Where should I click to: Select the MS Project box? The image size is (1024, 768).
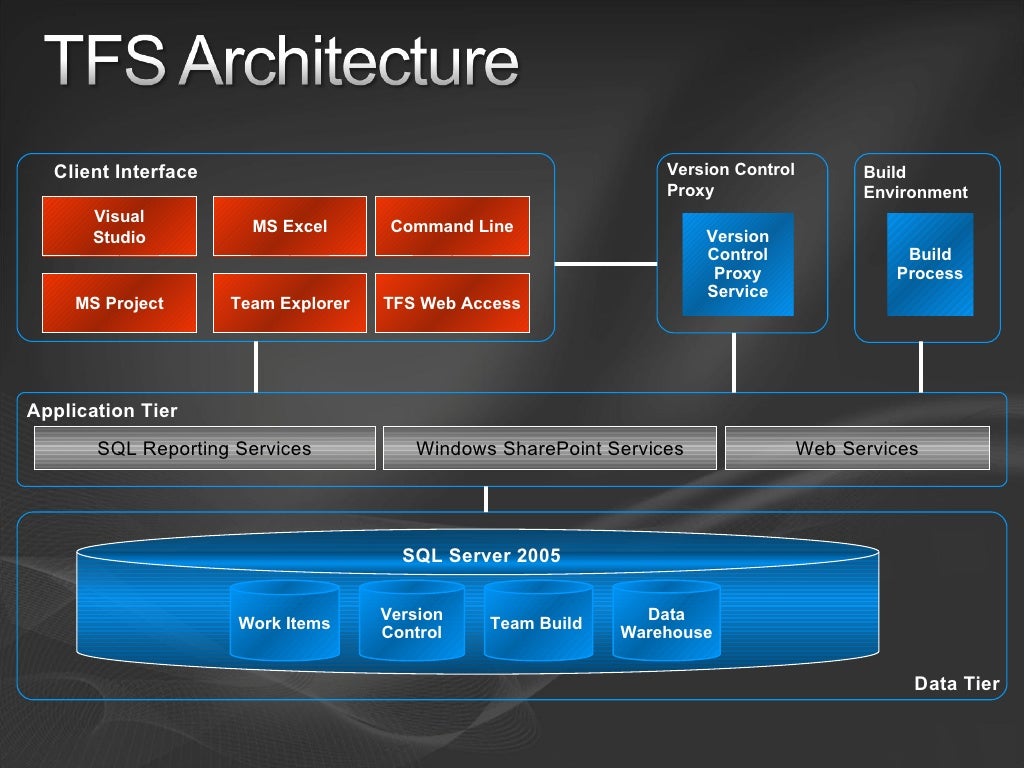(x=119, y=303)
